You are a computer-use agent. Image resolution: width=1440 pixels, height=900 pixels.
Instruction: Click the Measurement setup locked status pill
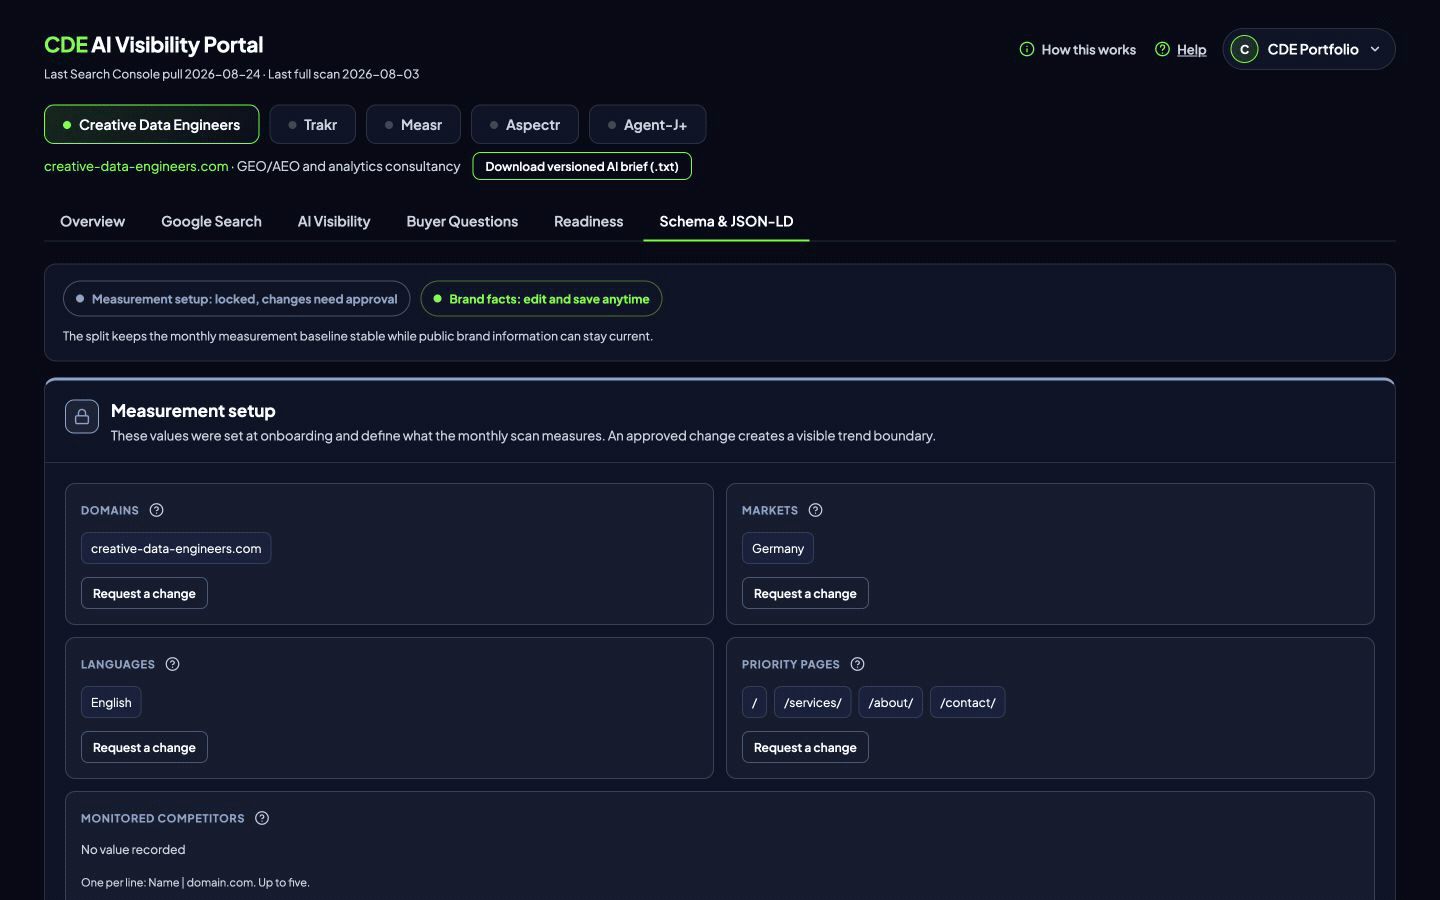(236, 299)
